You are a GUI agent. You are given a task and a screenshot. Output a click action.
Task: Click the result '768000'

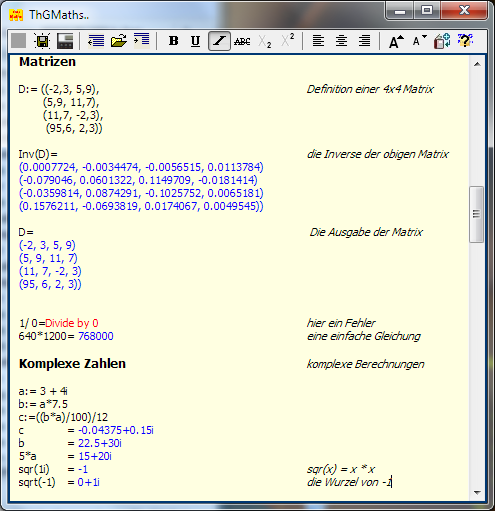96,336
